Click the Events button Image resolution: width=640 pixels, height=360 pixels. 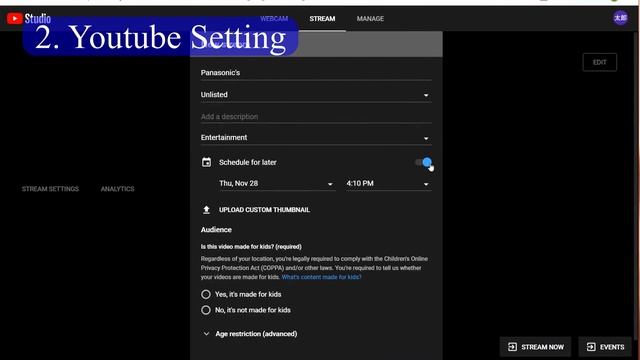click(606, 347)
